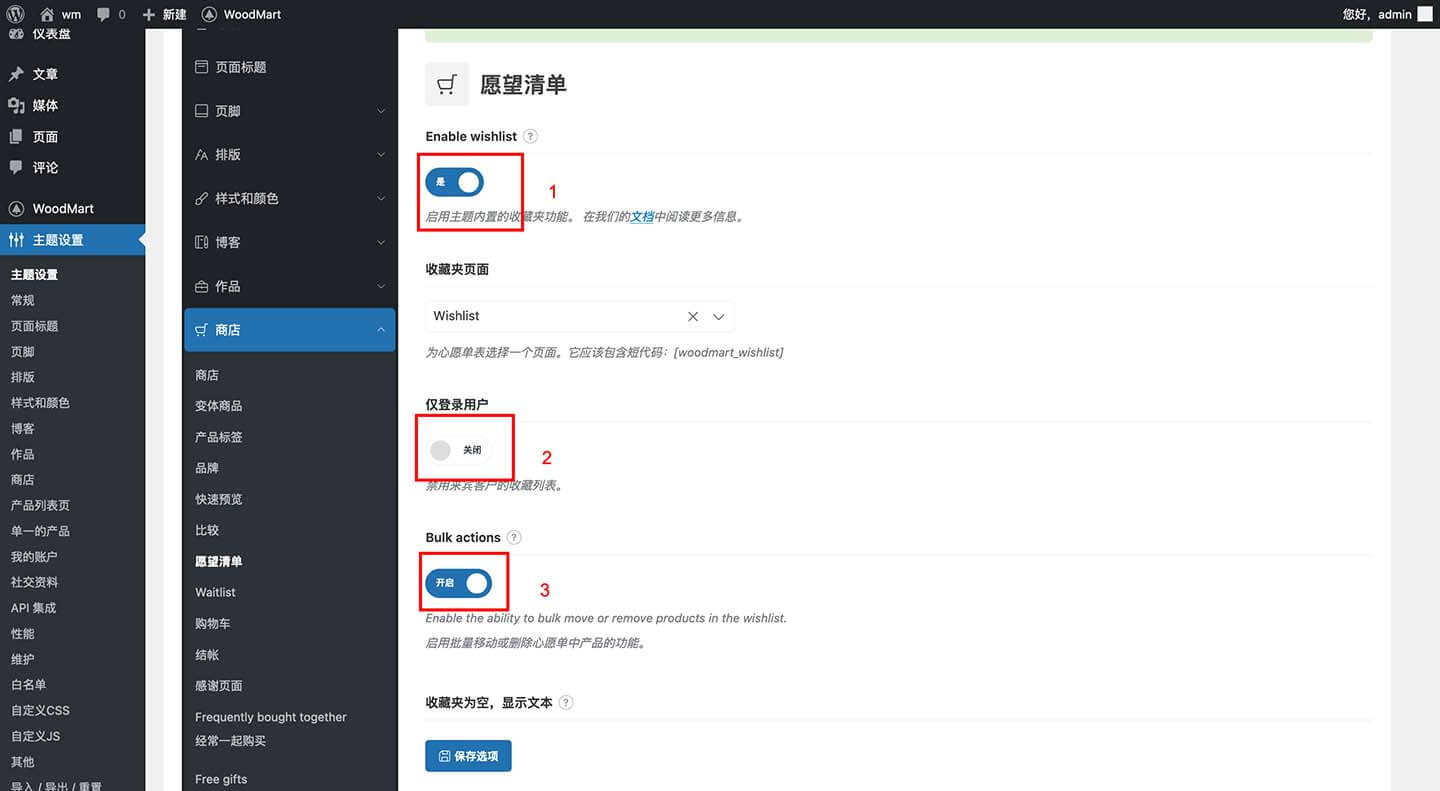
Task: Click the 博客 panel icon
Action: click(x=201, y=242)
